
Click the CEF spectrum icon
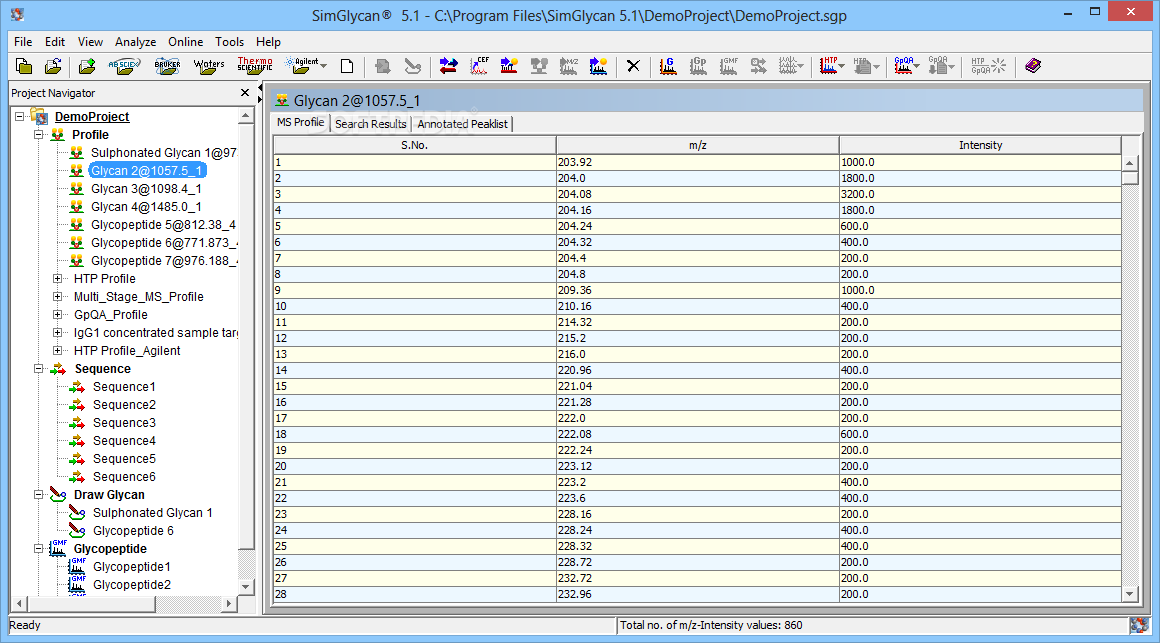[479, 67]
